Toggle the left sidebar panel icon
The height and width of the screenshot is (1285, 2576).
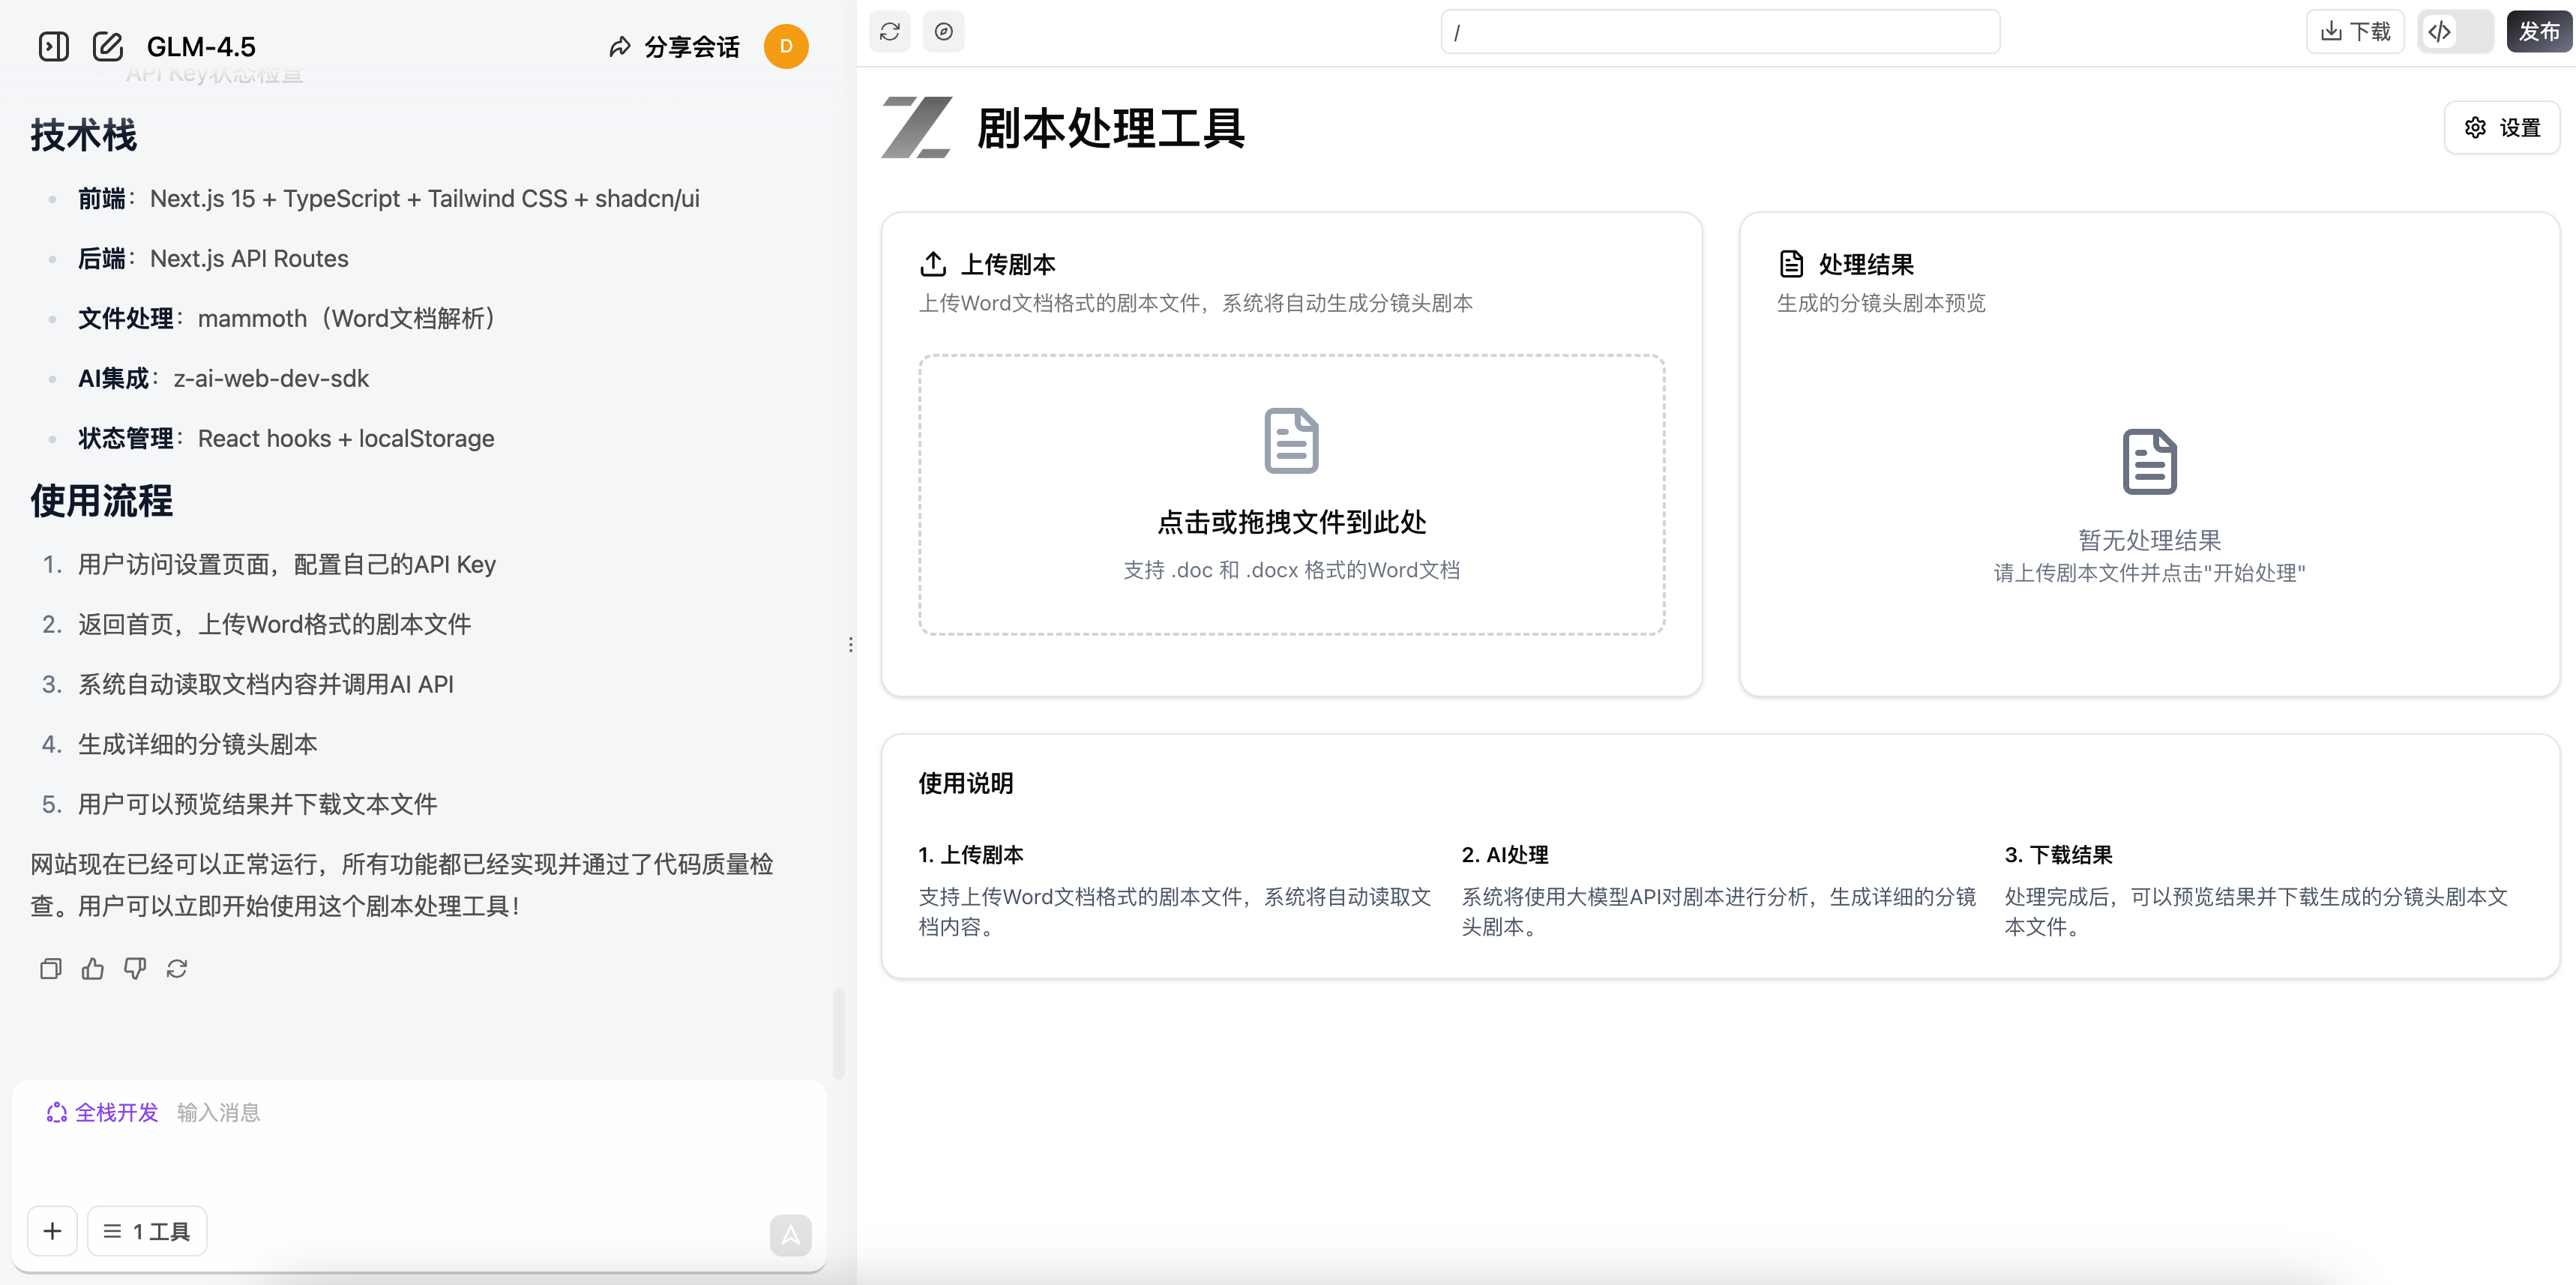[53, 46]
